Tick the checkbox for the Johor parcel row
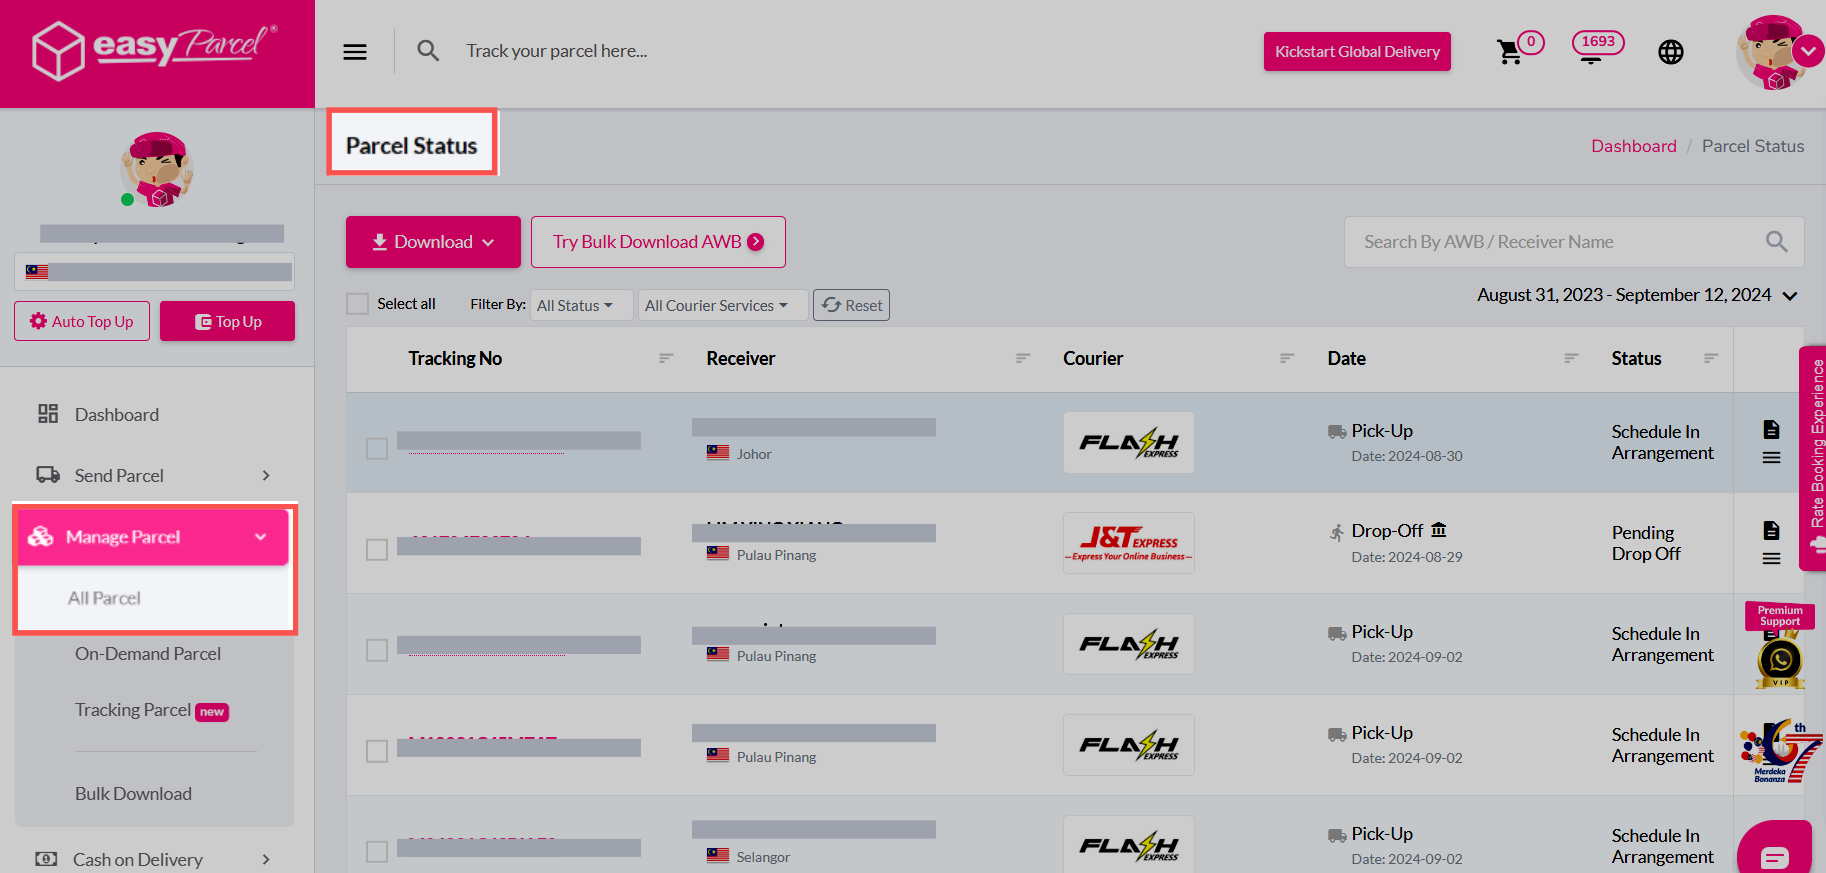Viewport: 1826px width, 873px height. (x=377, y=449)
